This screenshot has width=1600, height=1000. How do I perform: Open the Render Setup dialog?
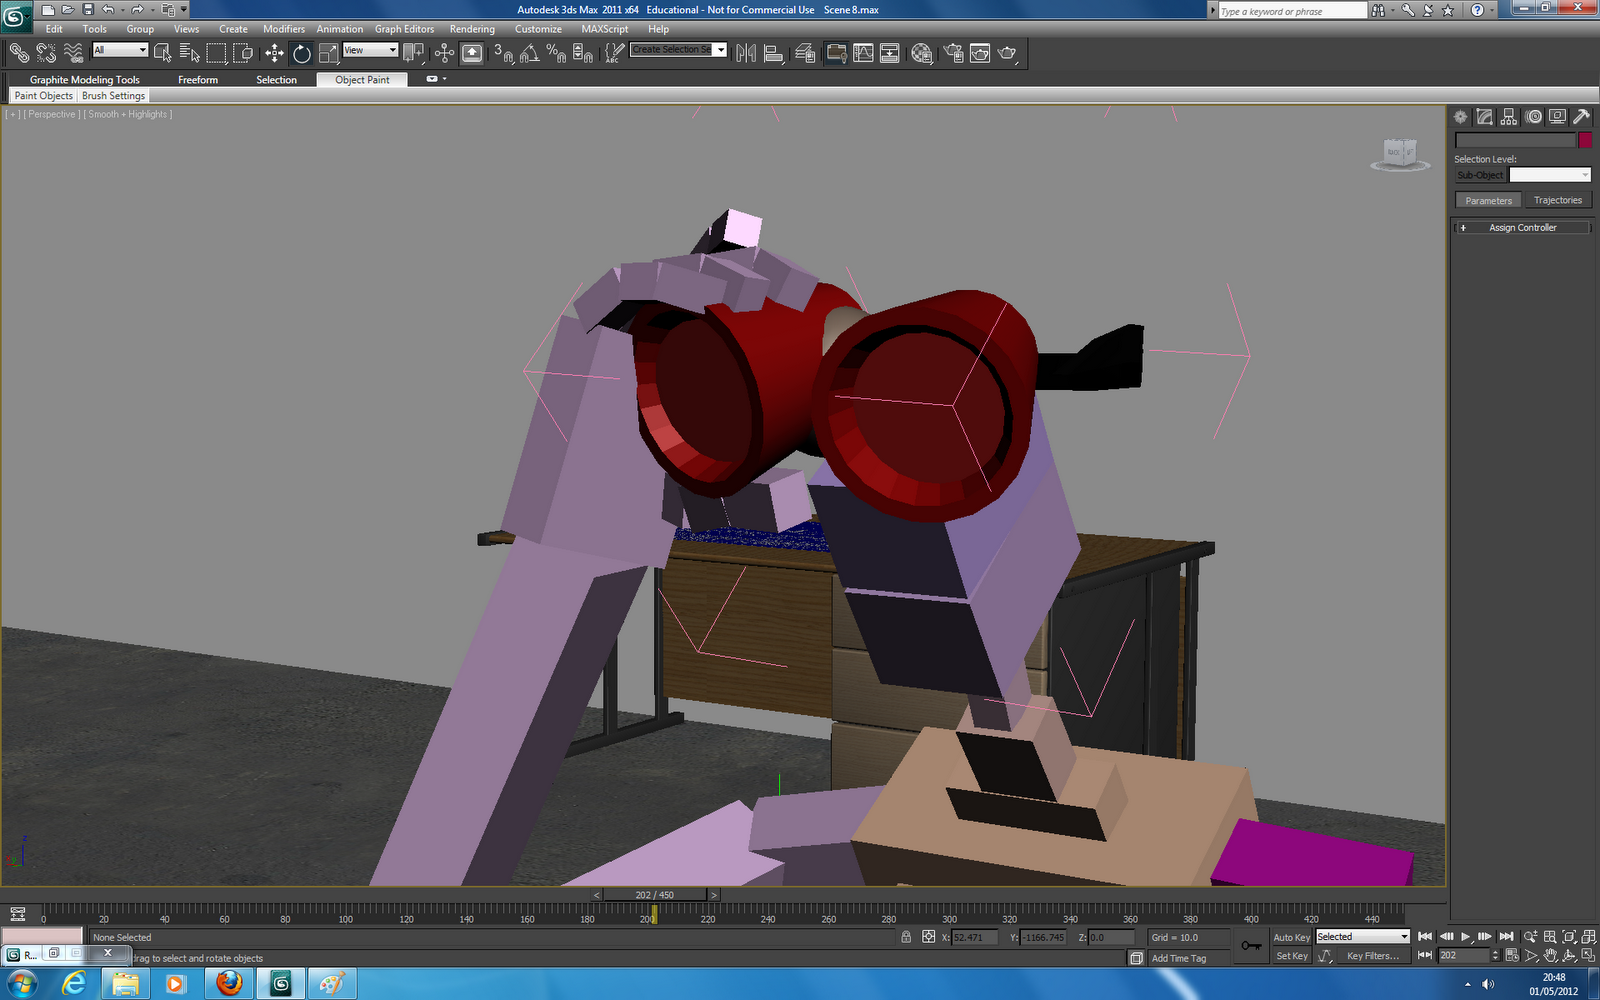(x=953, y=53)
